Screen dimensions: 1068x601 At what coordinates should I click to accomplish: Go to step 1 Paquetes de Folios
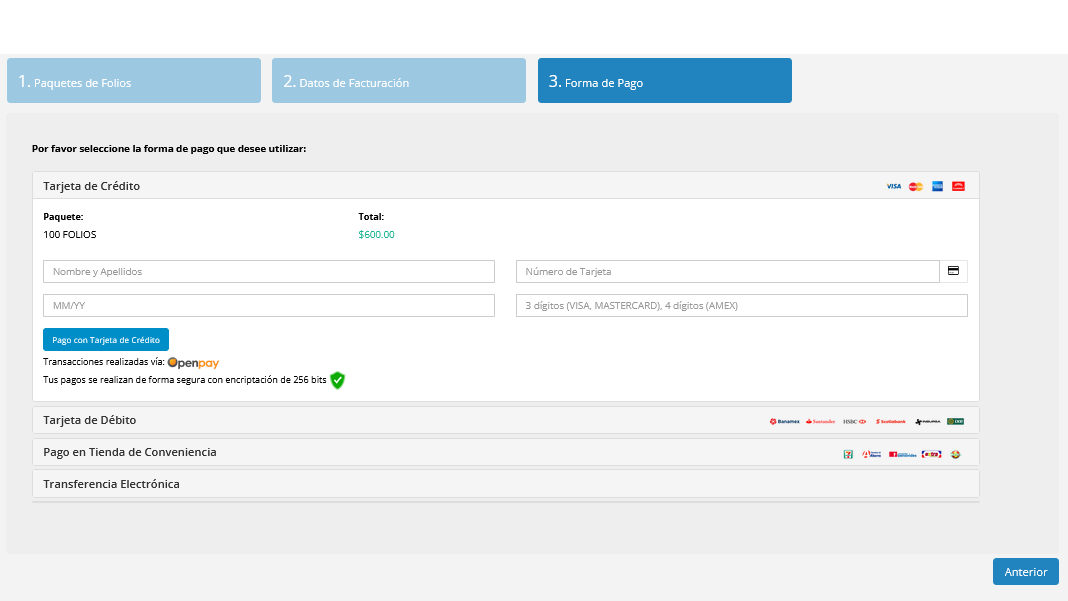pos(134,81)
